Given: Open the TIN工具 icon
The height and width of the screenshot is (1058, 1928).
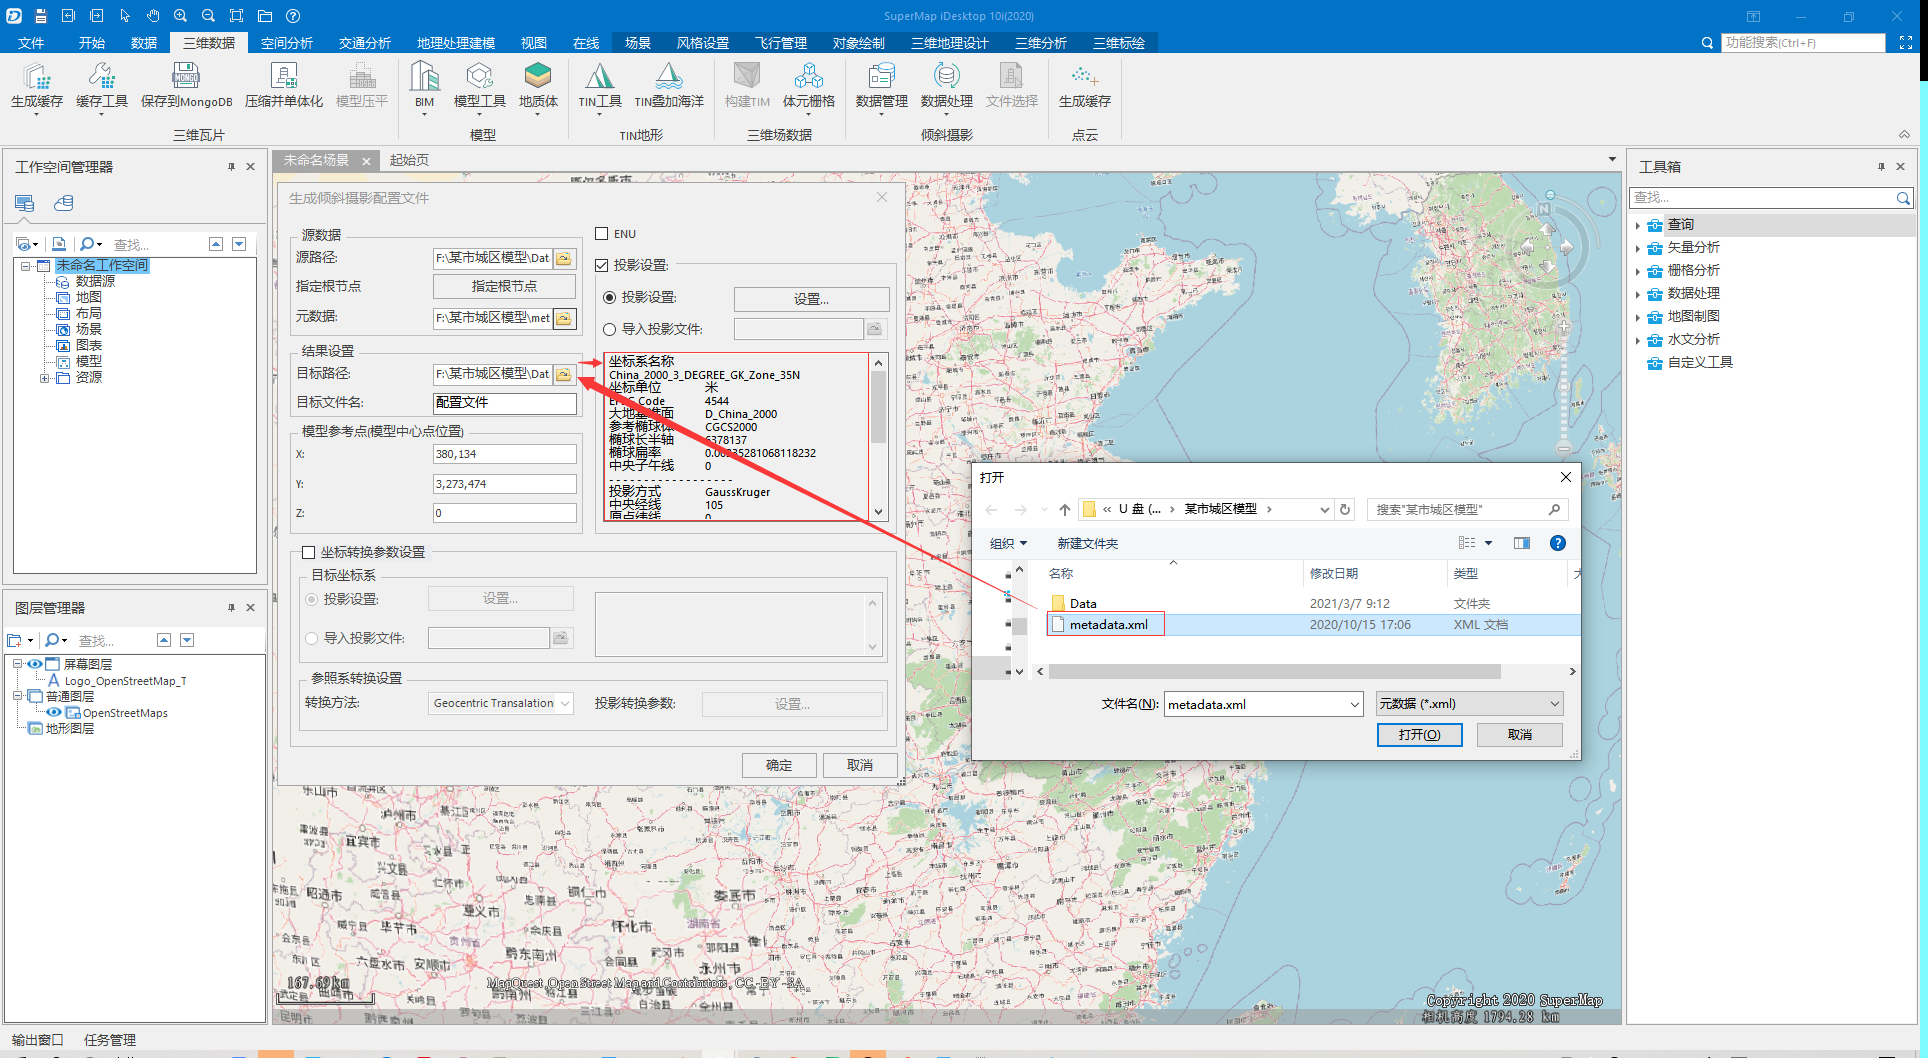Looking at the screenshot, I should click(x=600, y=76).
